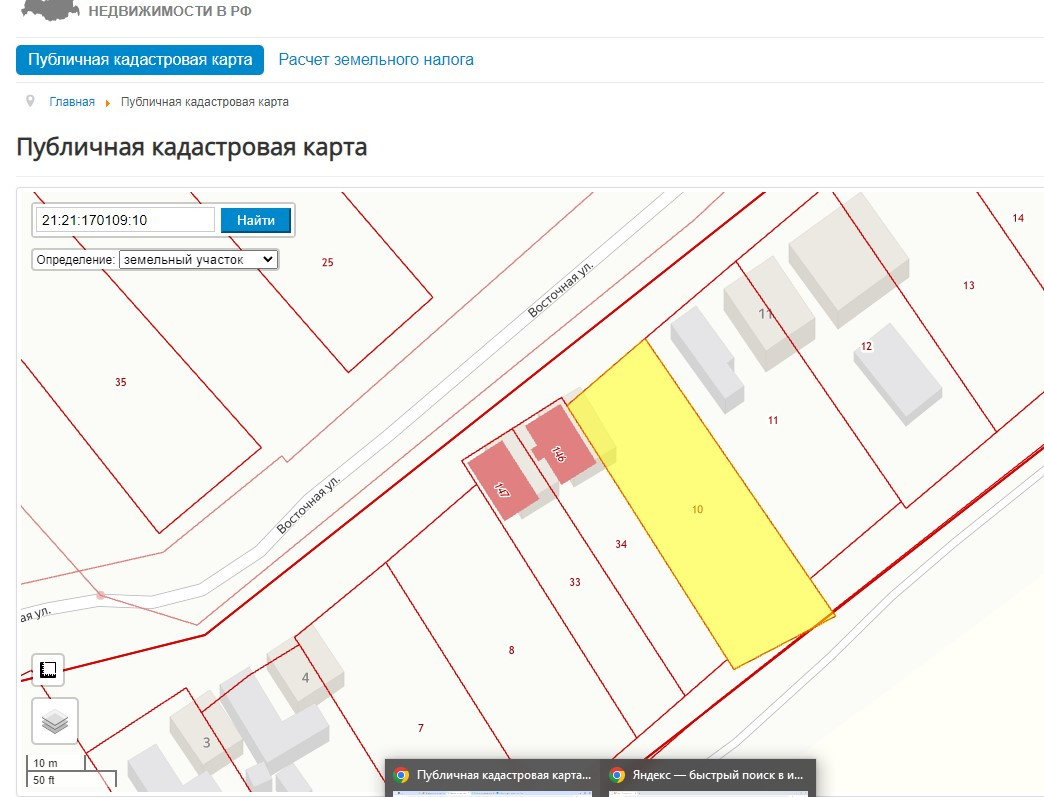Follow the Главная breadcrumb link
The height and width of the screenshot is (797, 1044).
[x=72, y=102]
